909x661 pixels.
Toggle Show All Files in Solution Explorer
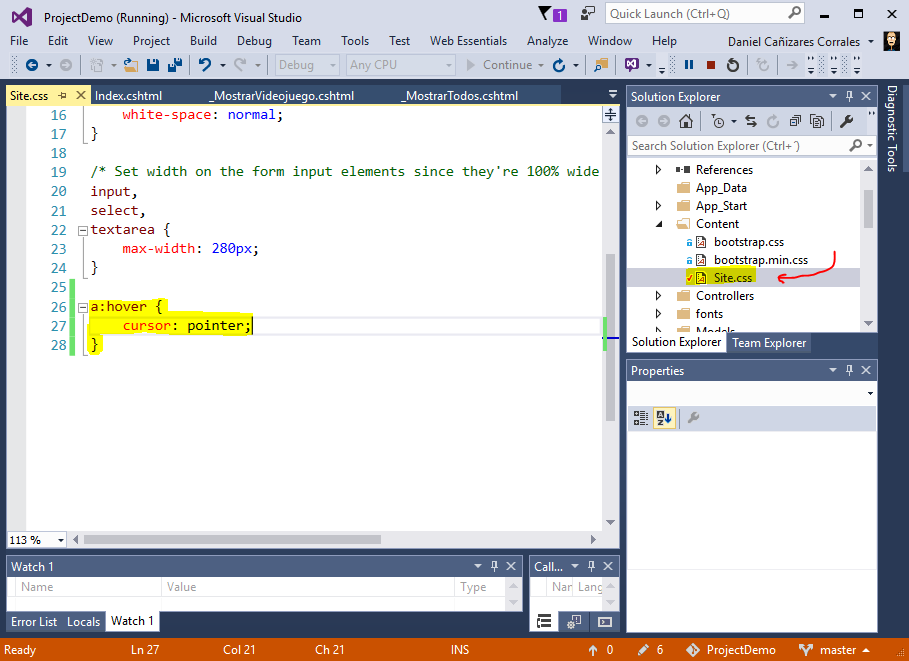(x=817, y=121)
